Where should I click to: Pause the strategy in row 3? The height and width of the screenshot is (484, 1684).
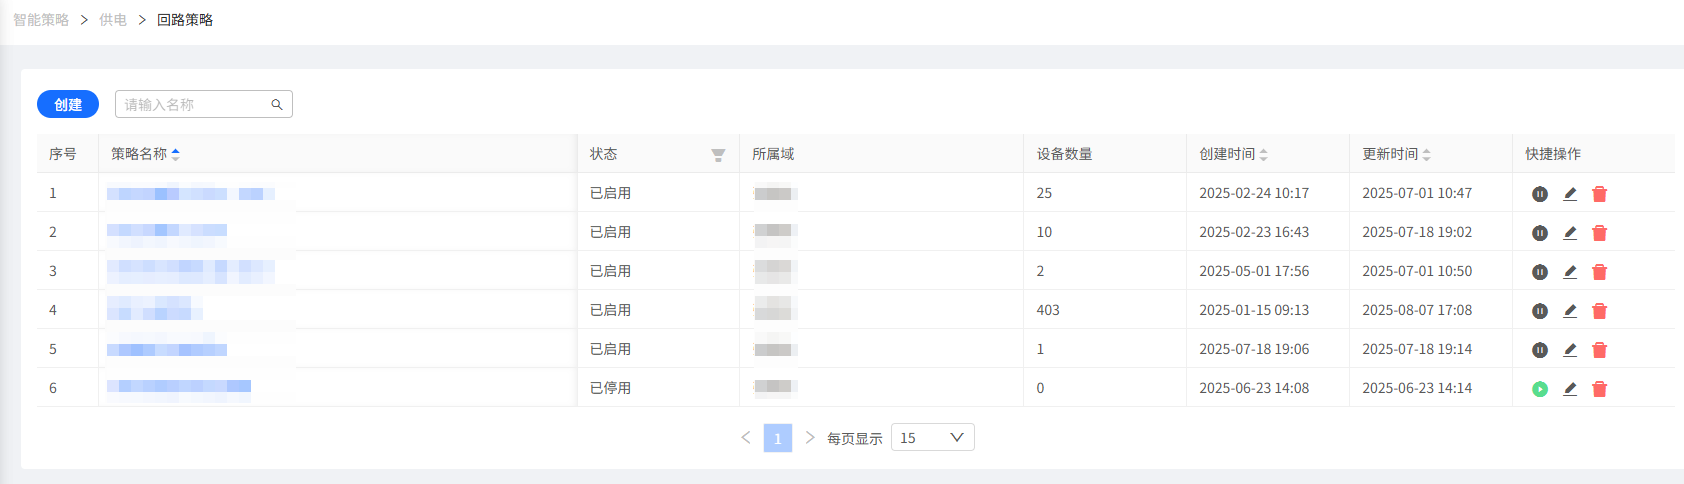point(1540,272)
